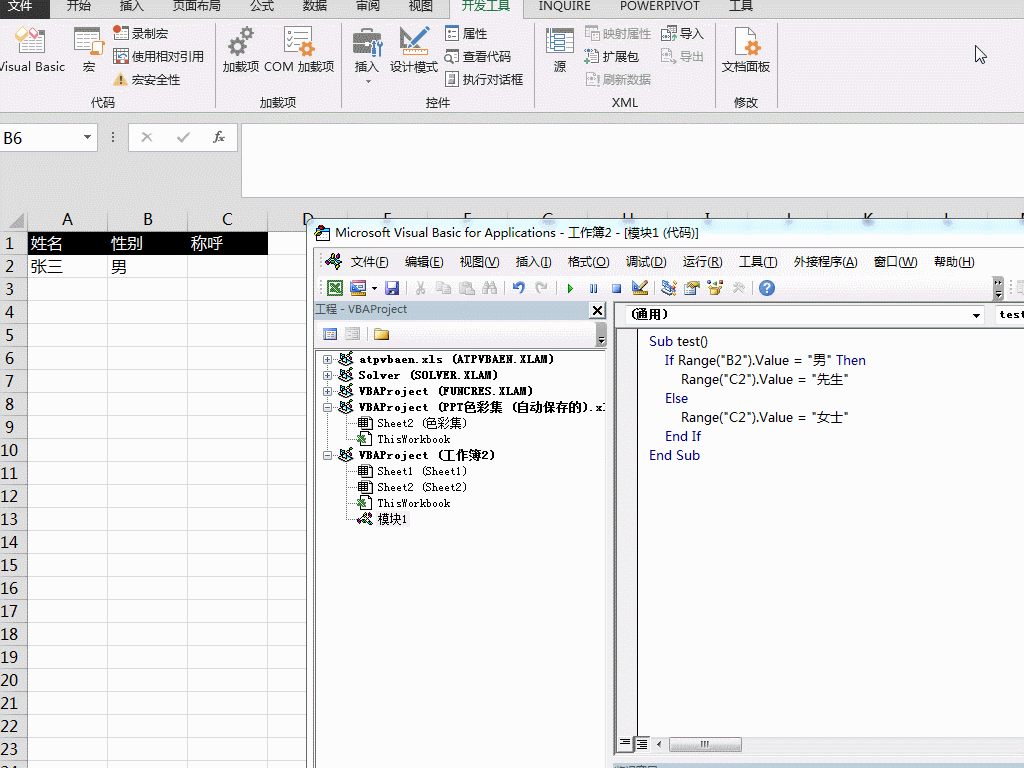Open Properties Window icon in VBA toolbar
1024x768 pixels.
tap(692, 288)
